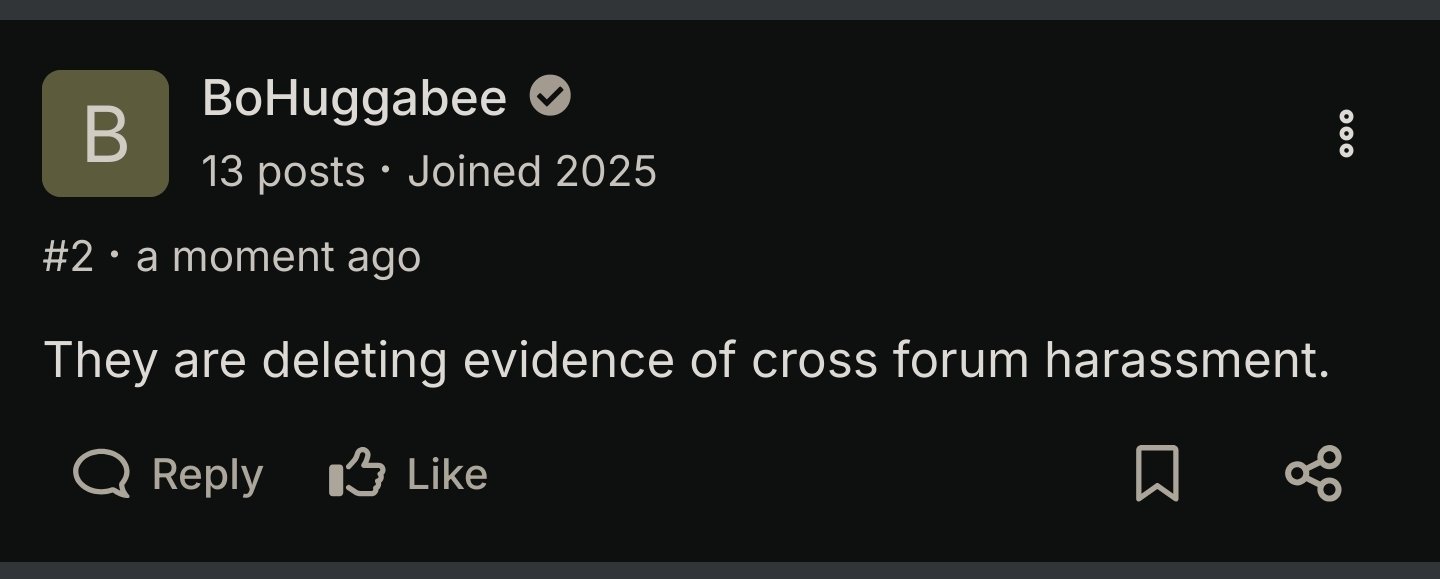
Task: Click the "Joined 2025" text
Action: 532,171
